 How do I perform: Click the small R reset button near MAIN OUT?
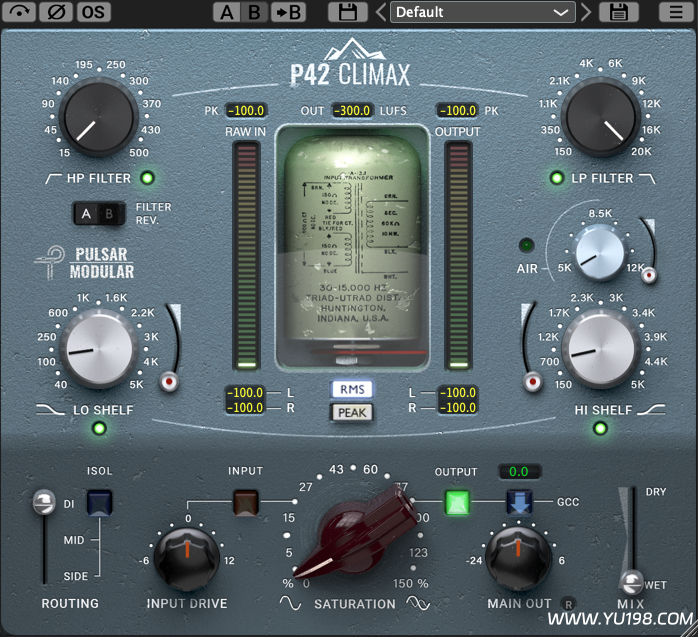pyautogui.click(x=568, y=605)
